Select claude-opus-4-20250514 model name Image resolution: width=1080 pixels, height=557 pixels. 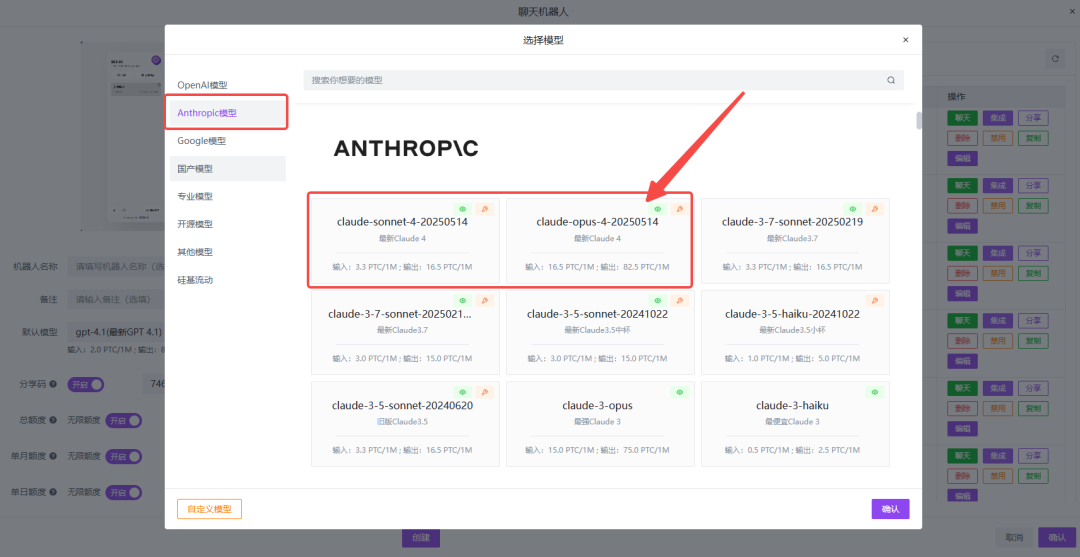597,222
